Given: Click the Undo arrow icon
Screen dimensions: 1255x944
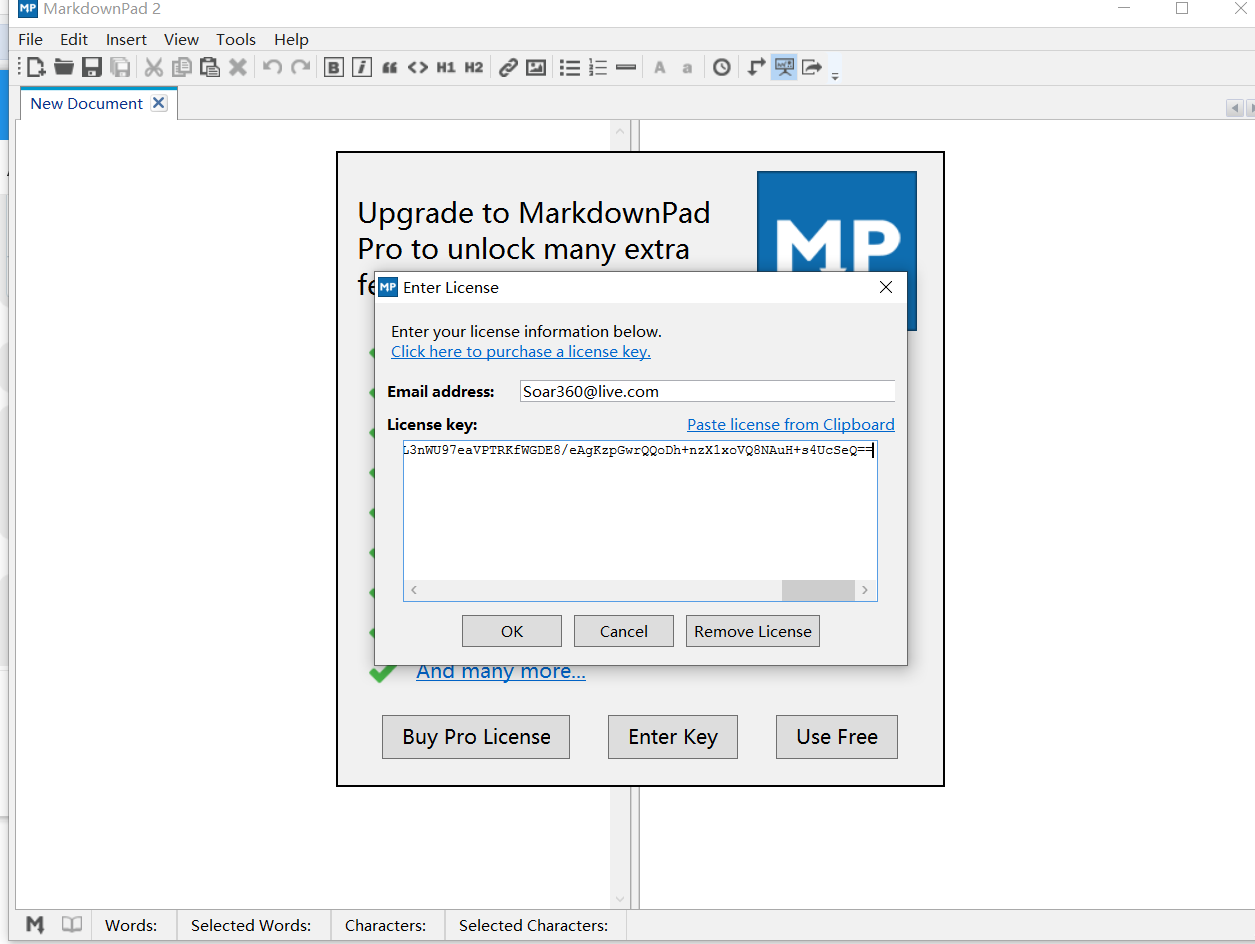Looking at the screenshot, I should tap(272, 67).
